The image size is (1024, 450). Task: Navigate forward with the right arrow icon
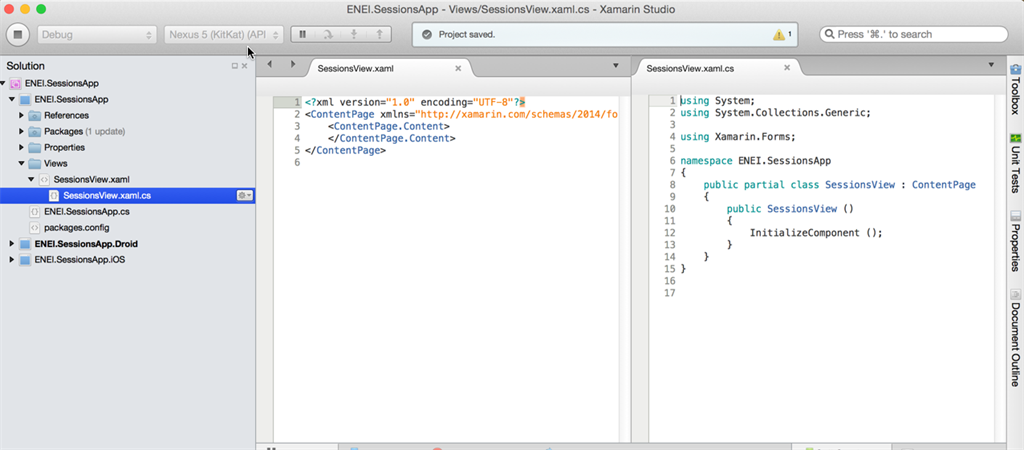coord(293,64)
